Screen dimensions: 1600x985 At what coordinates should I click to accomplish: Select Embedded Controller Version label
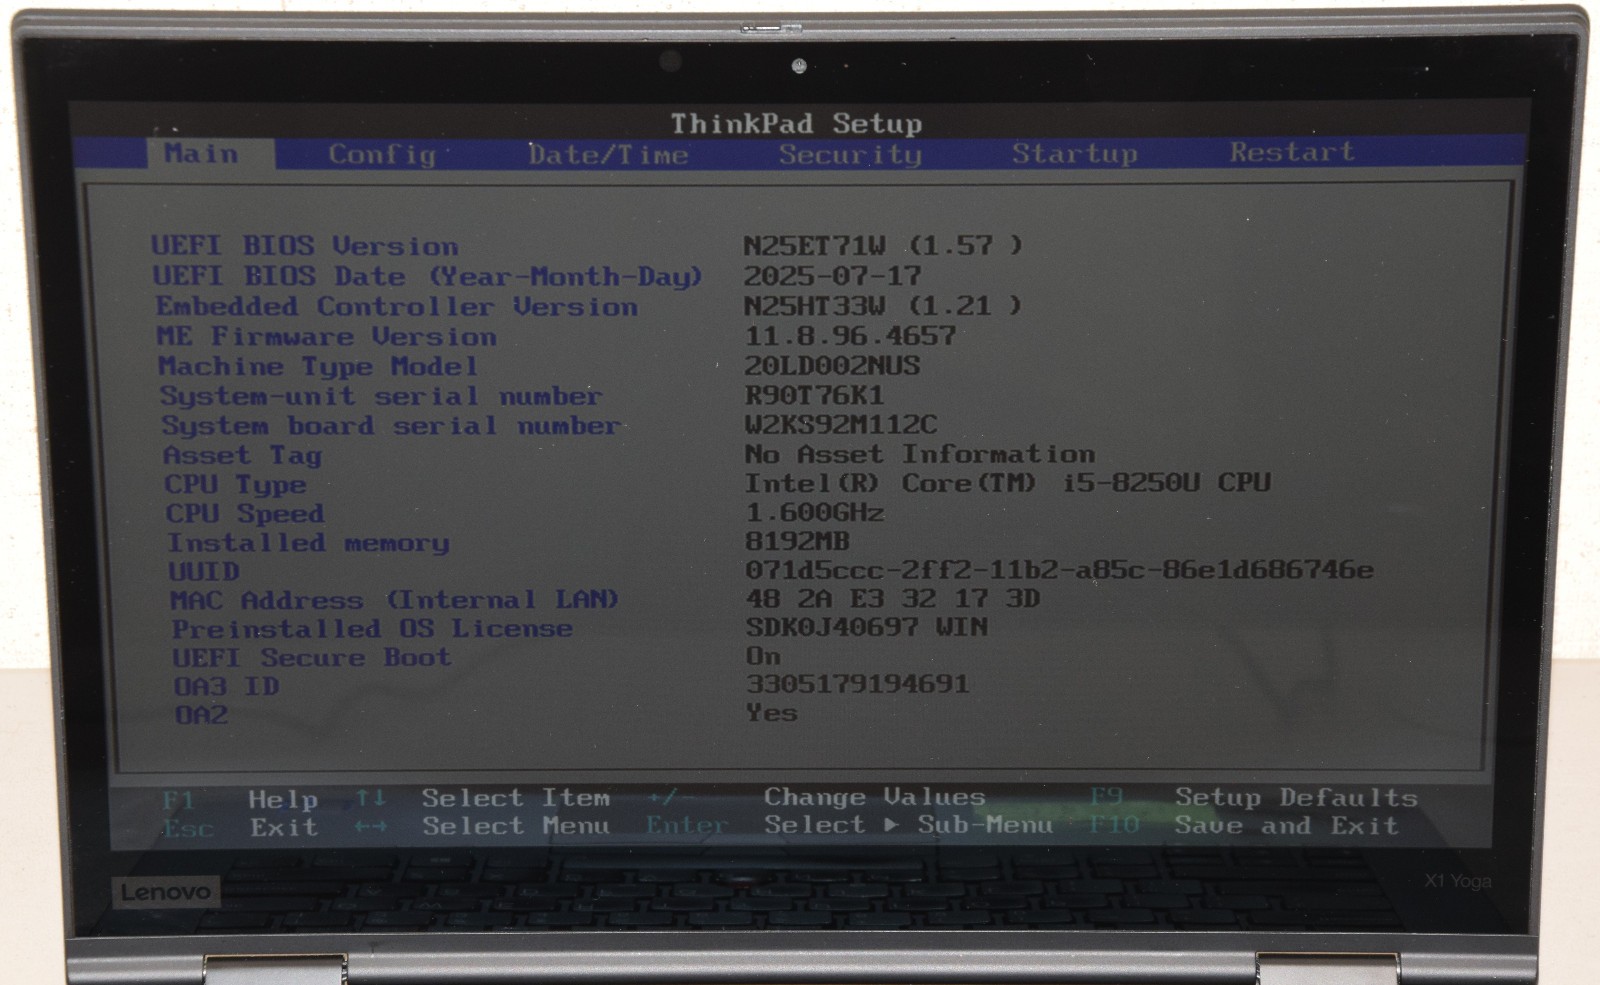click(396, 307)
